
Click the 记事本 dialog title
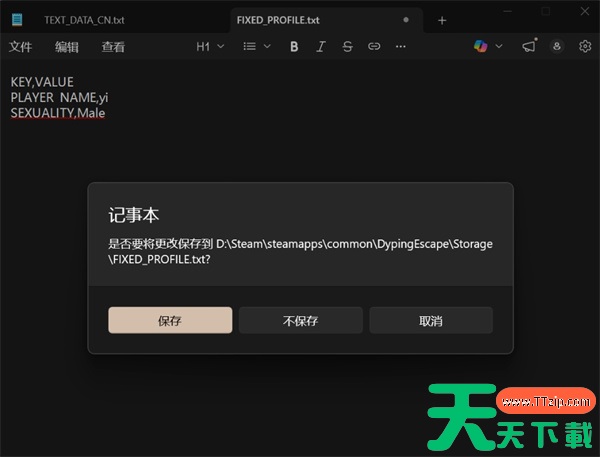click(134, 215)
